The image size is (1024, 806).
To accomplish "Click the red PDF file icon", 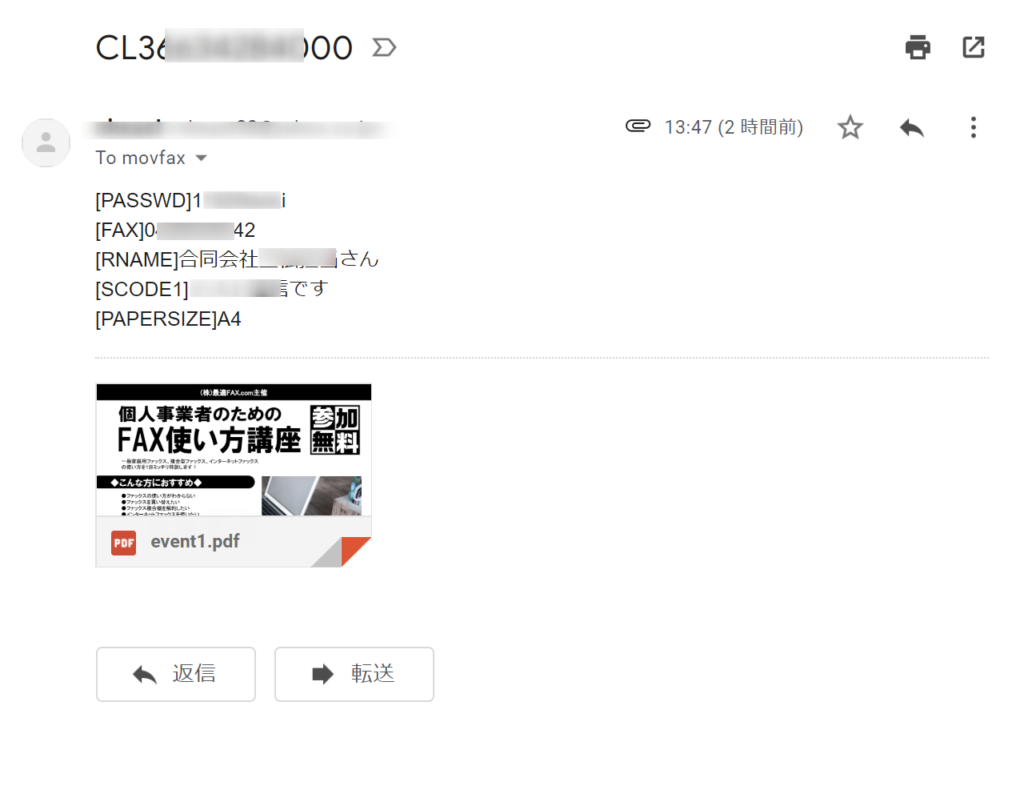I will click(x=123, y=543).
